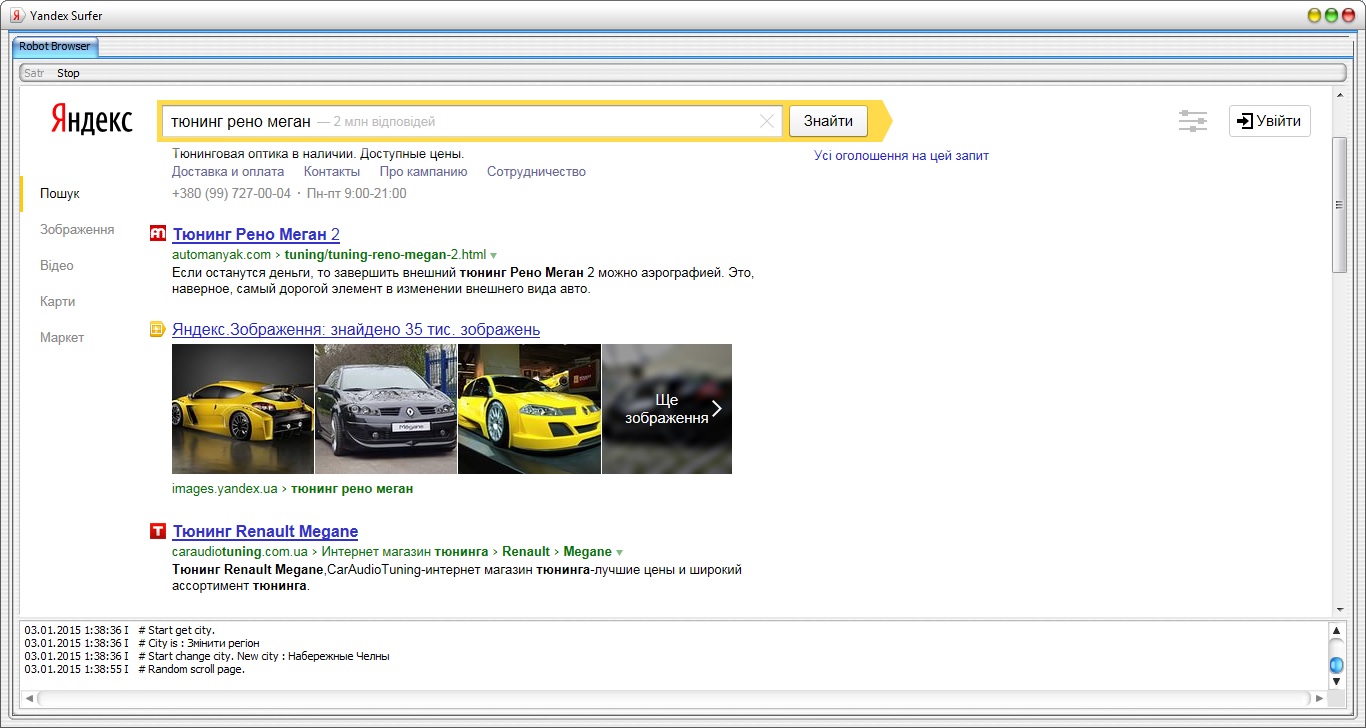Click the Yandex Images result icon
The width and height of the screenshot is (1366, 728).
coord(157,329)
